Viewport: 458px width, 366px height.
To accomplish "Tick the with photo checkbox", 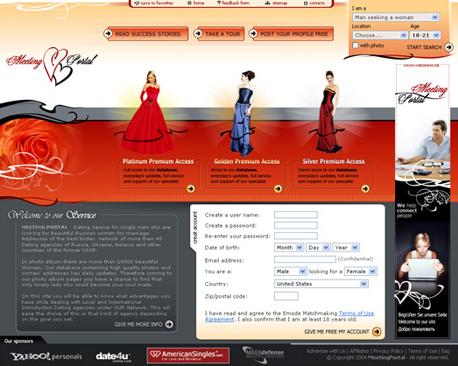I will (x=355, y=45).
